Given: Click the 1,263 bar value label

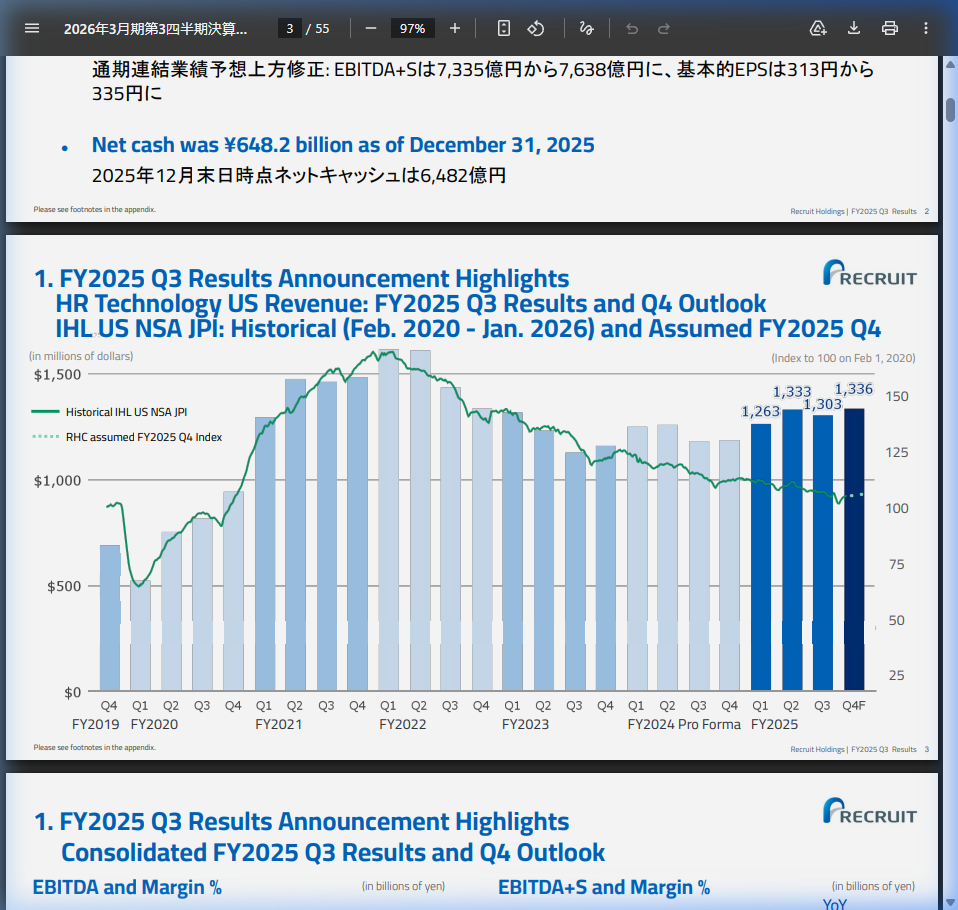Looking at the screenshot, I should [761, 411].
